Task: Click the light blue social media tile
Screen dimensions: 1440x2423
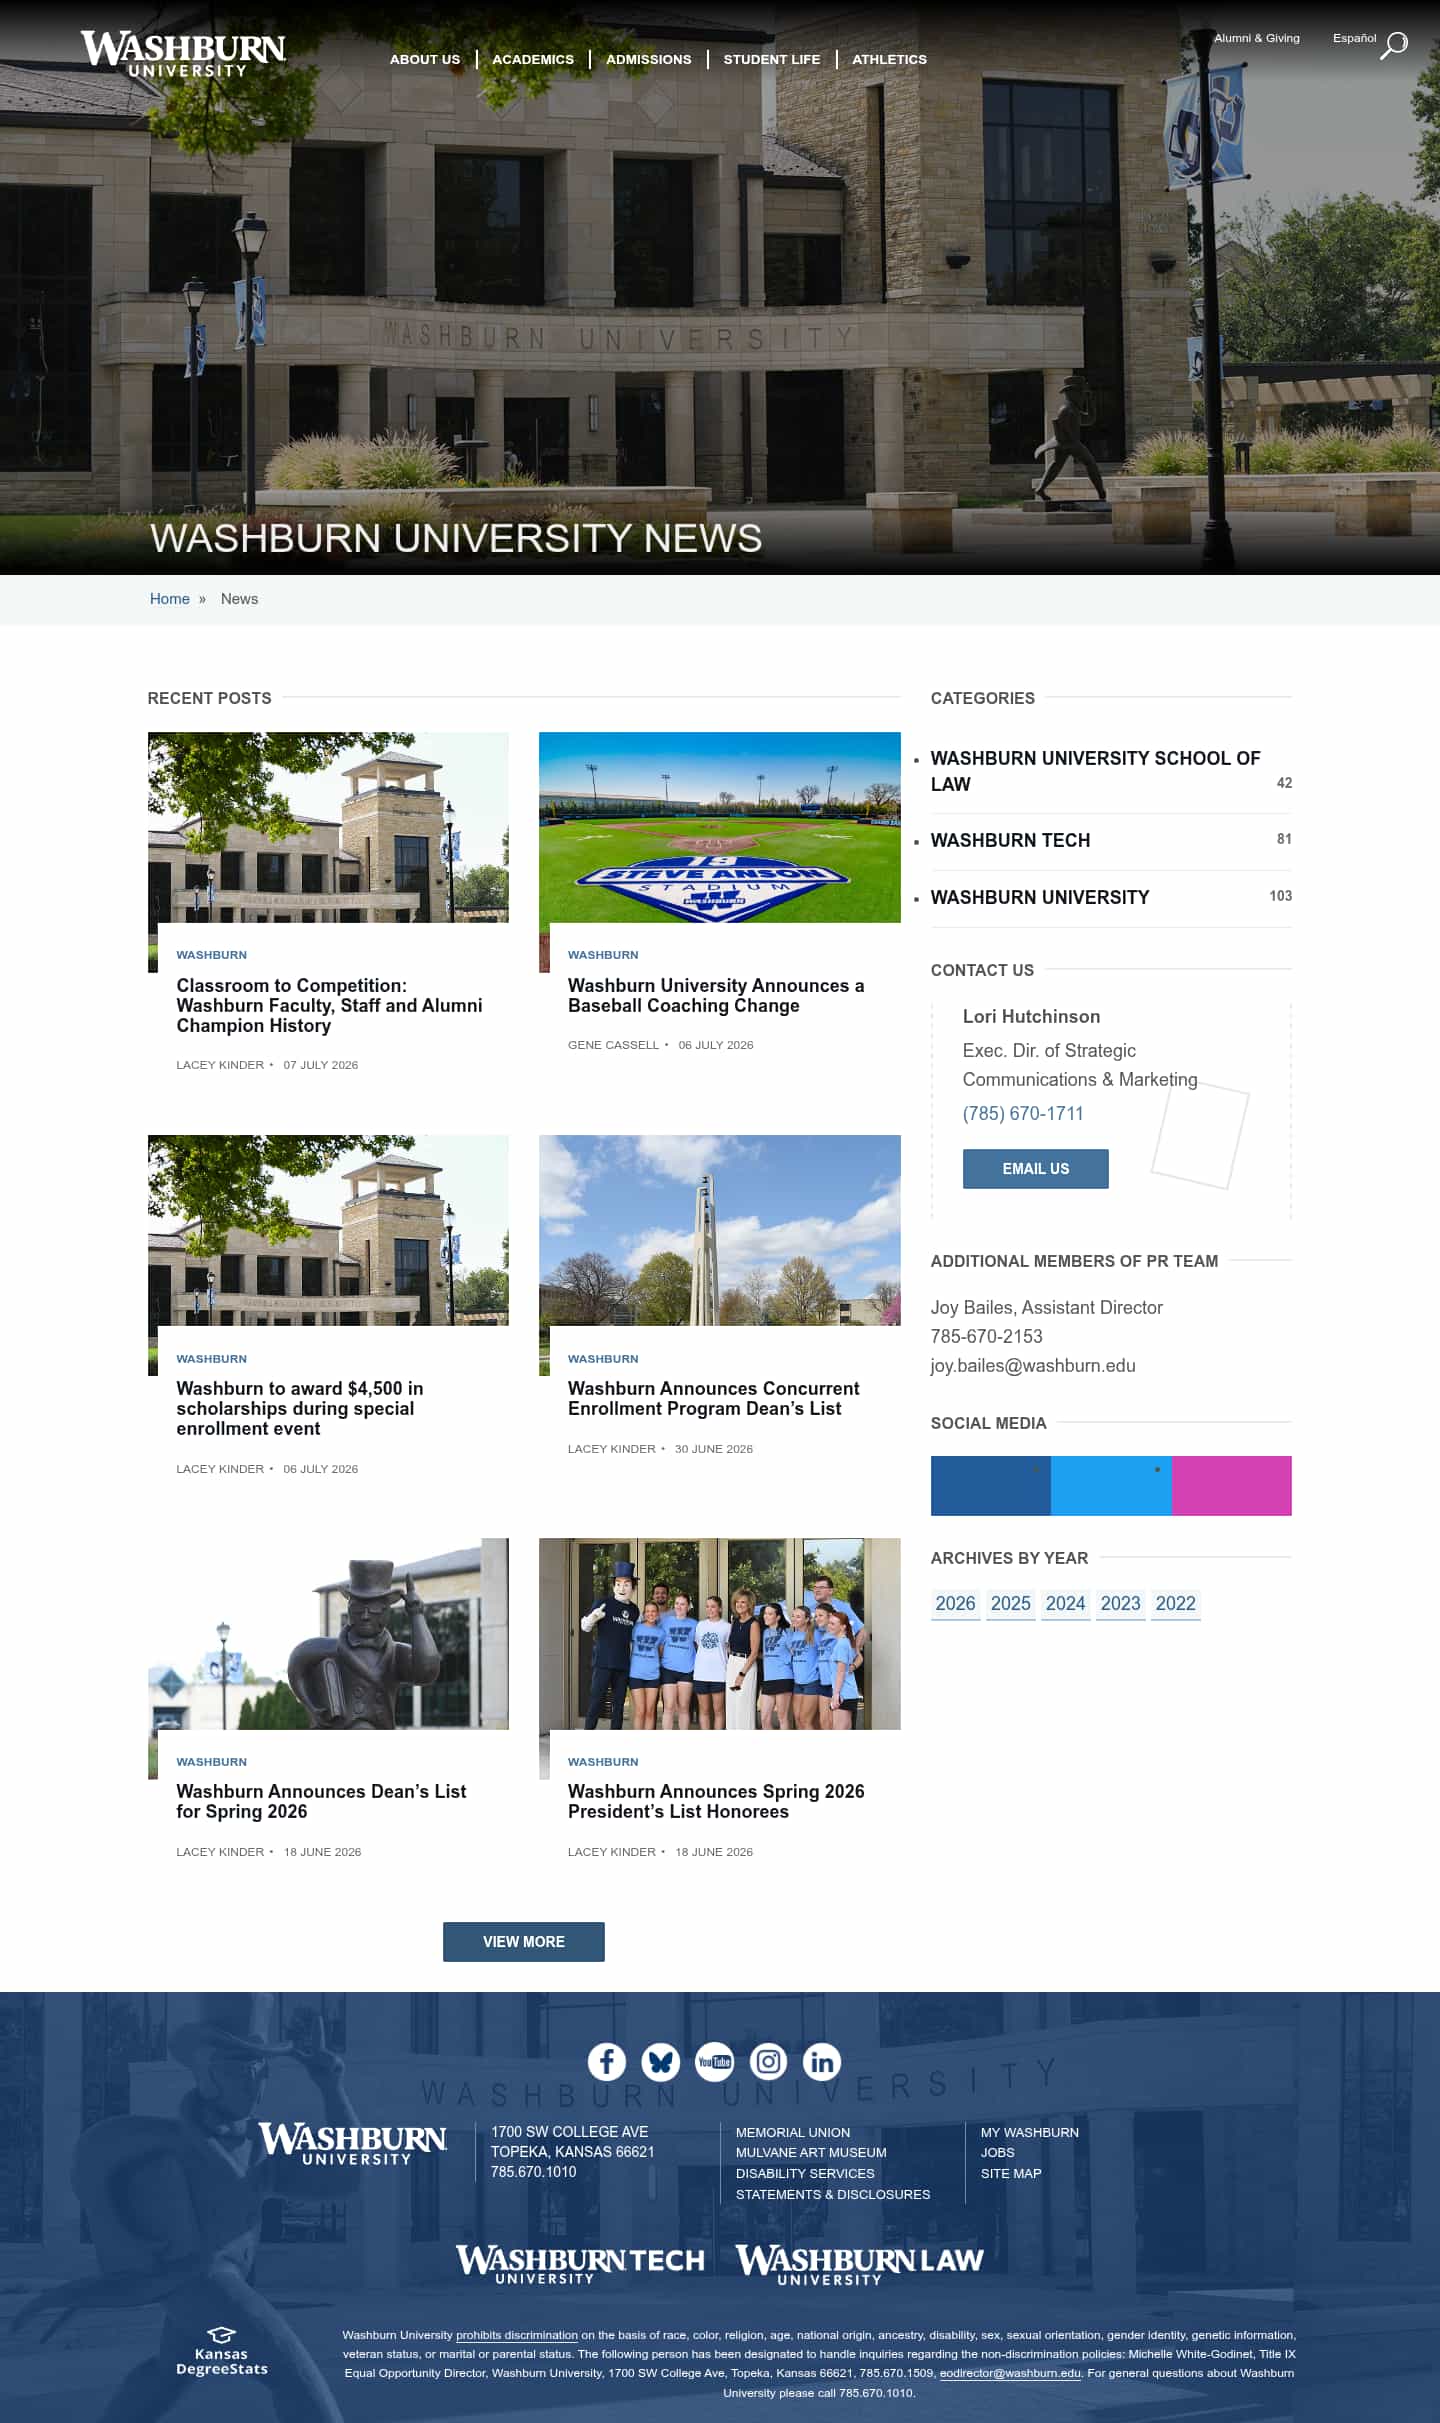Action: click(x=1111, y=1485)
